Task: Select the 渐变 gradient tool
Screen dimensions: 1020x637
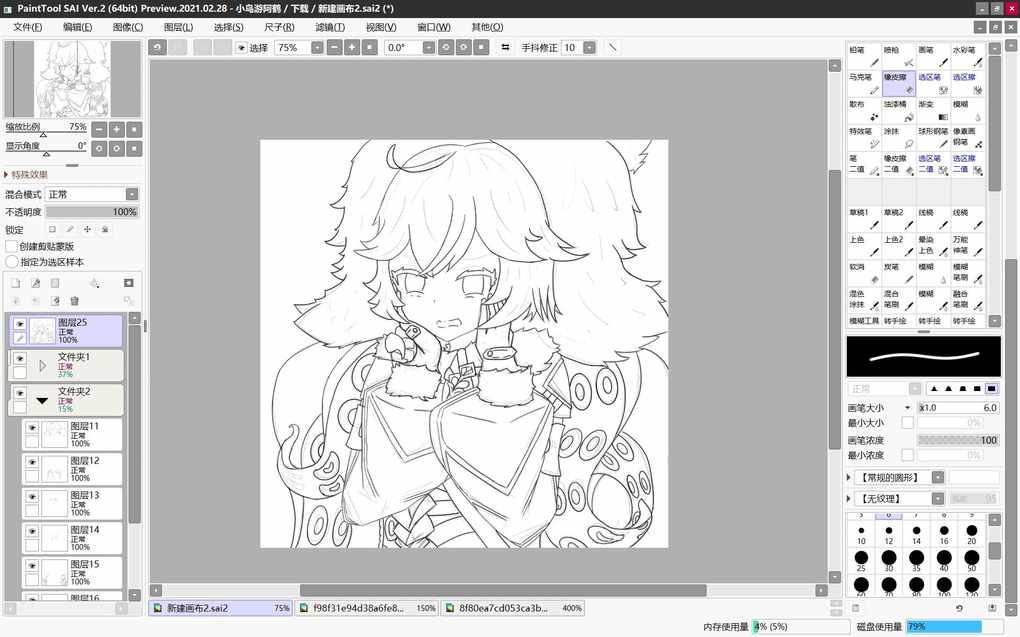Action: 932,110
